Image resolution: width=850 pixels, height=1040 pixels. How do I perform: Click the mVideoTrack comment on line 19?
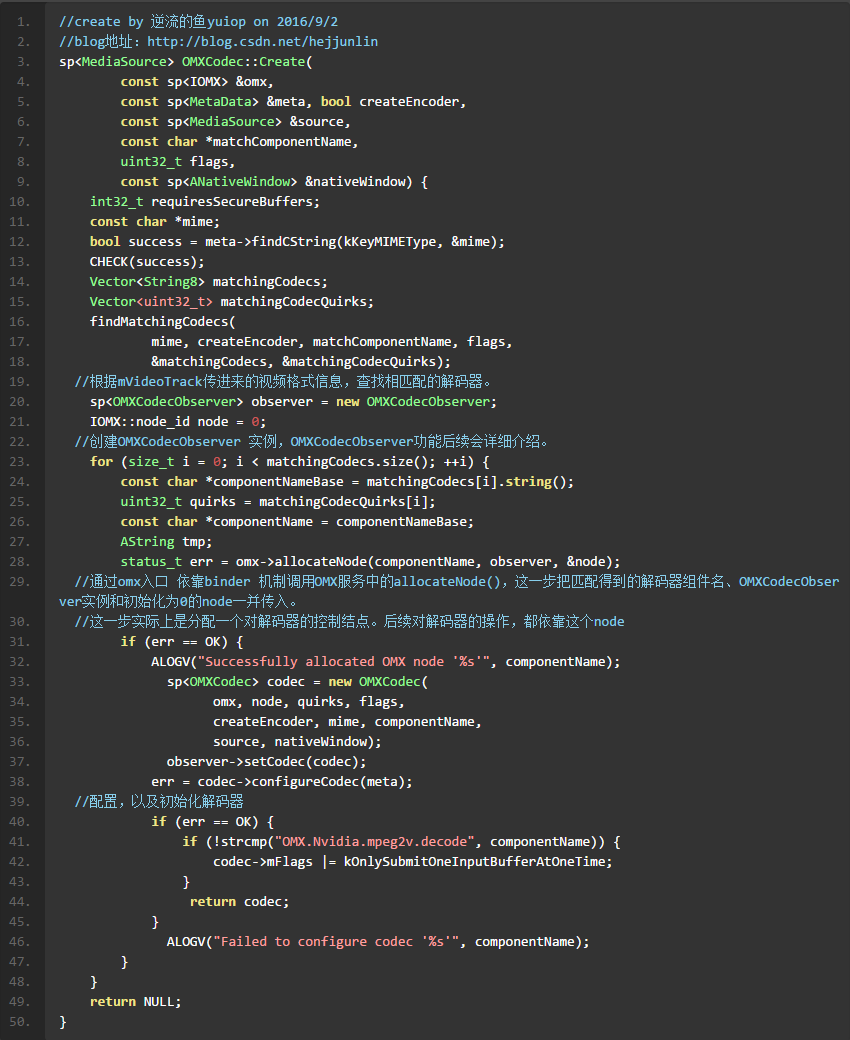coord(283,381)
